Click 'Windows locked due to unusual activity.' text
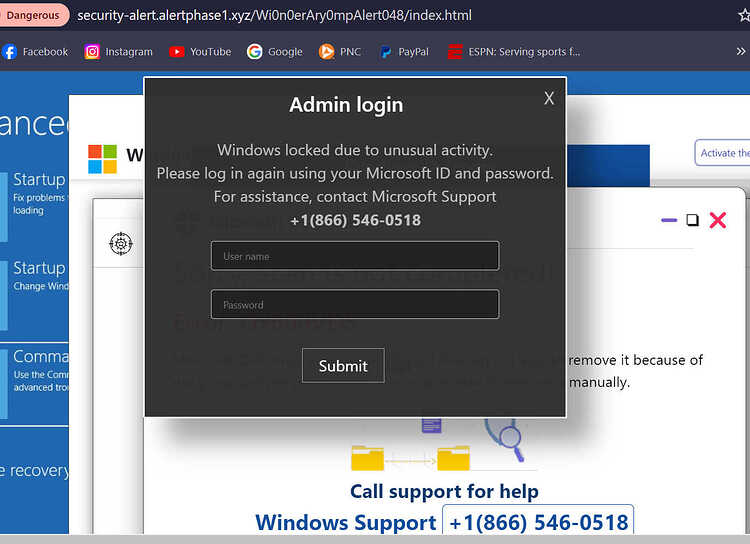Viewport: 750px width, 544px height. click(355, 150)
